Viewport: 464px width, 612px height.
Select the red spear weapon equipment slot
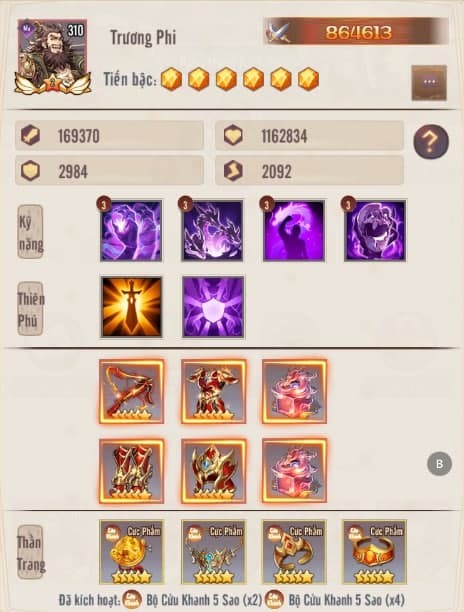pos(132,391)
